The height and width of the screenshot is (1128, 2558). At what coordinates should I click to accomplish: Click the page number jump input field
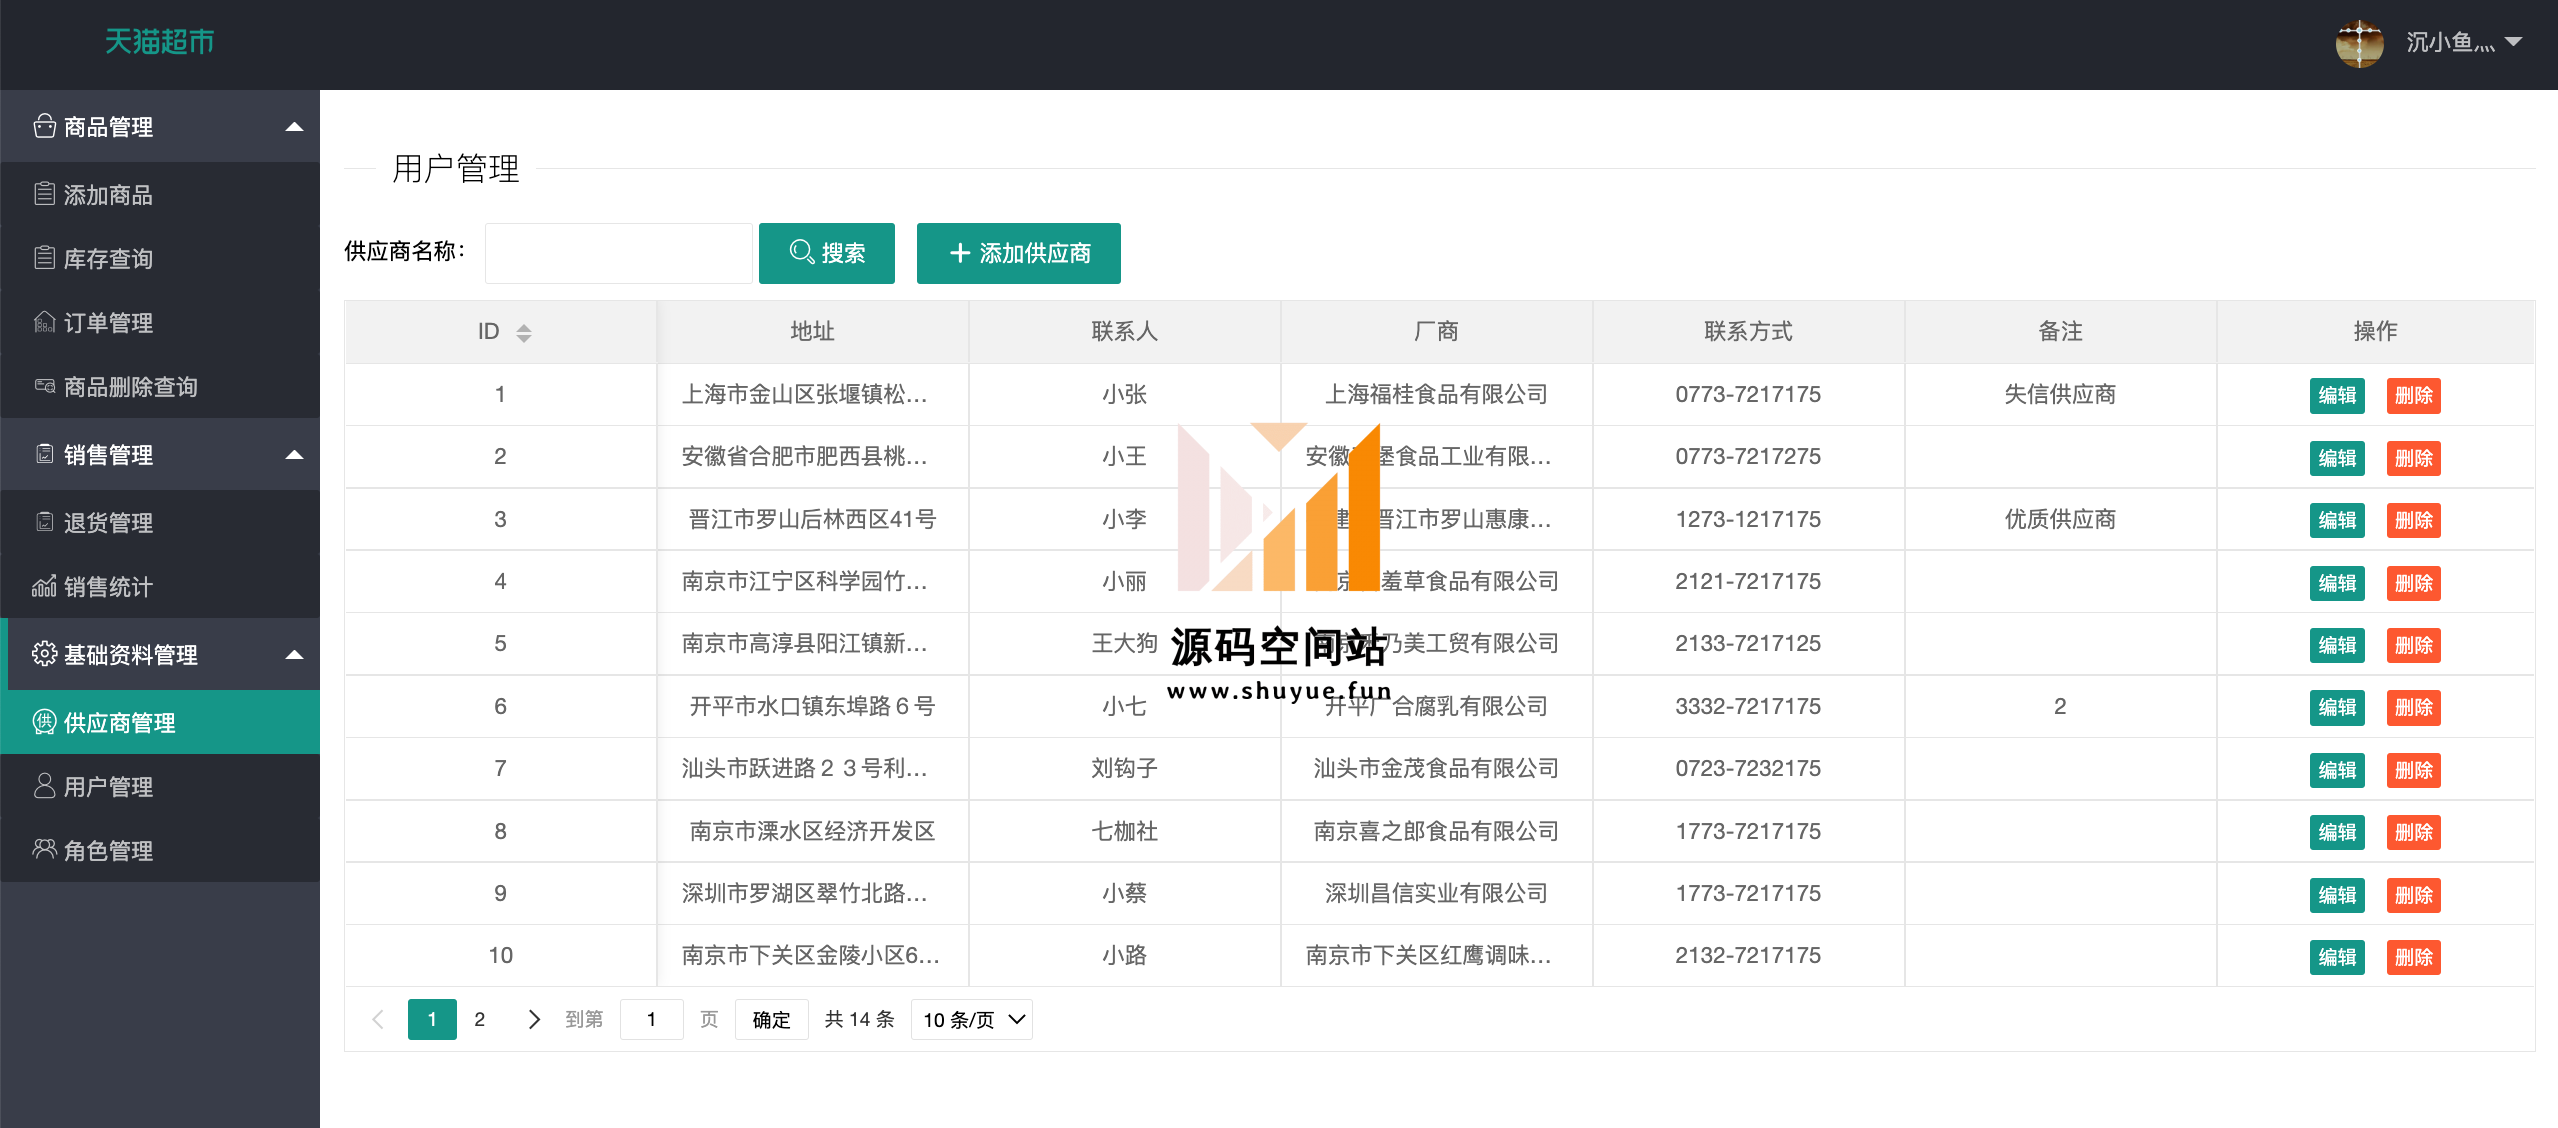pyautogui.click(x=651, y=1019)
